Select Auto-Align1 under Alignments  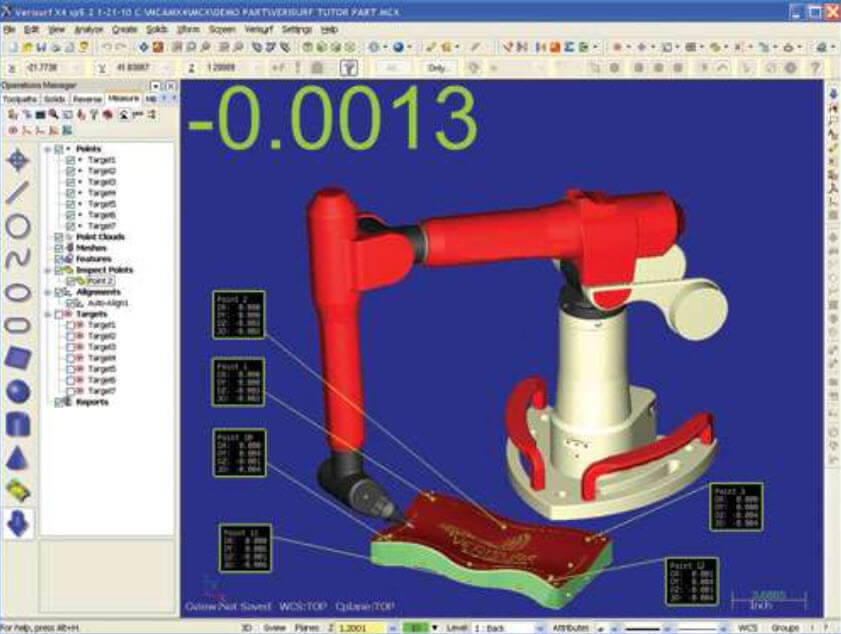[108, 303]
